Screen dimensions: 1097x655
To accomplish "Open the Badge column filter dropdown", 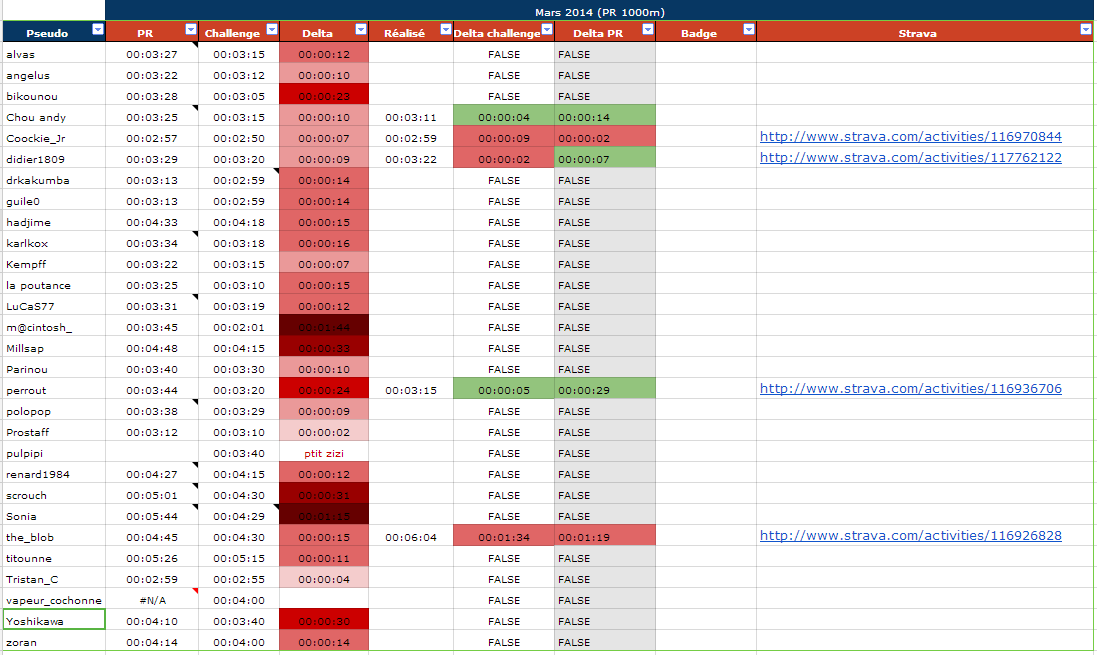I will click(749, 29).
